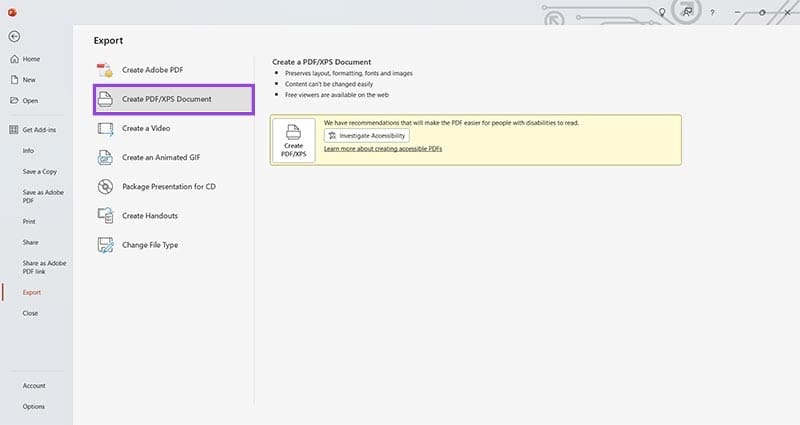Go to the Info section
The image size is (800, 425).
tap(28, 151)
